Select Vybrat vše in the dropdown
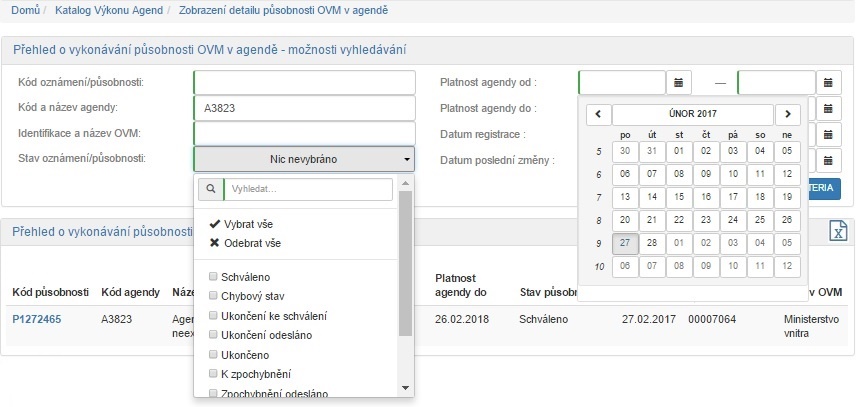Viewport: 856px width, 407px height. tap(243, 224)
